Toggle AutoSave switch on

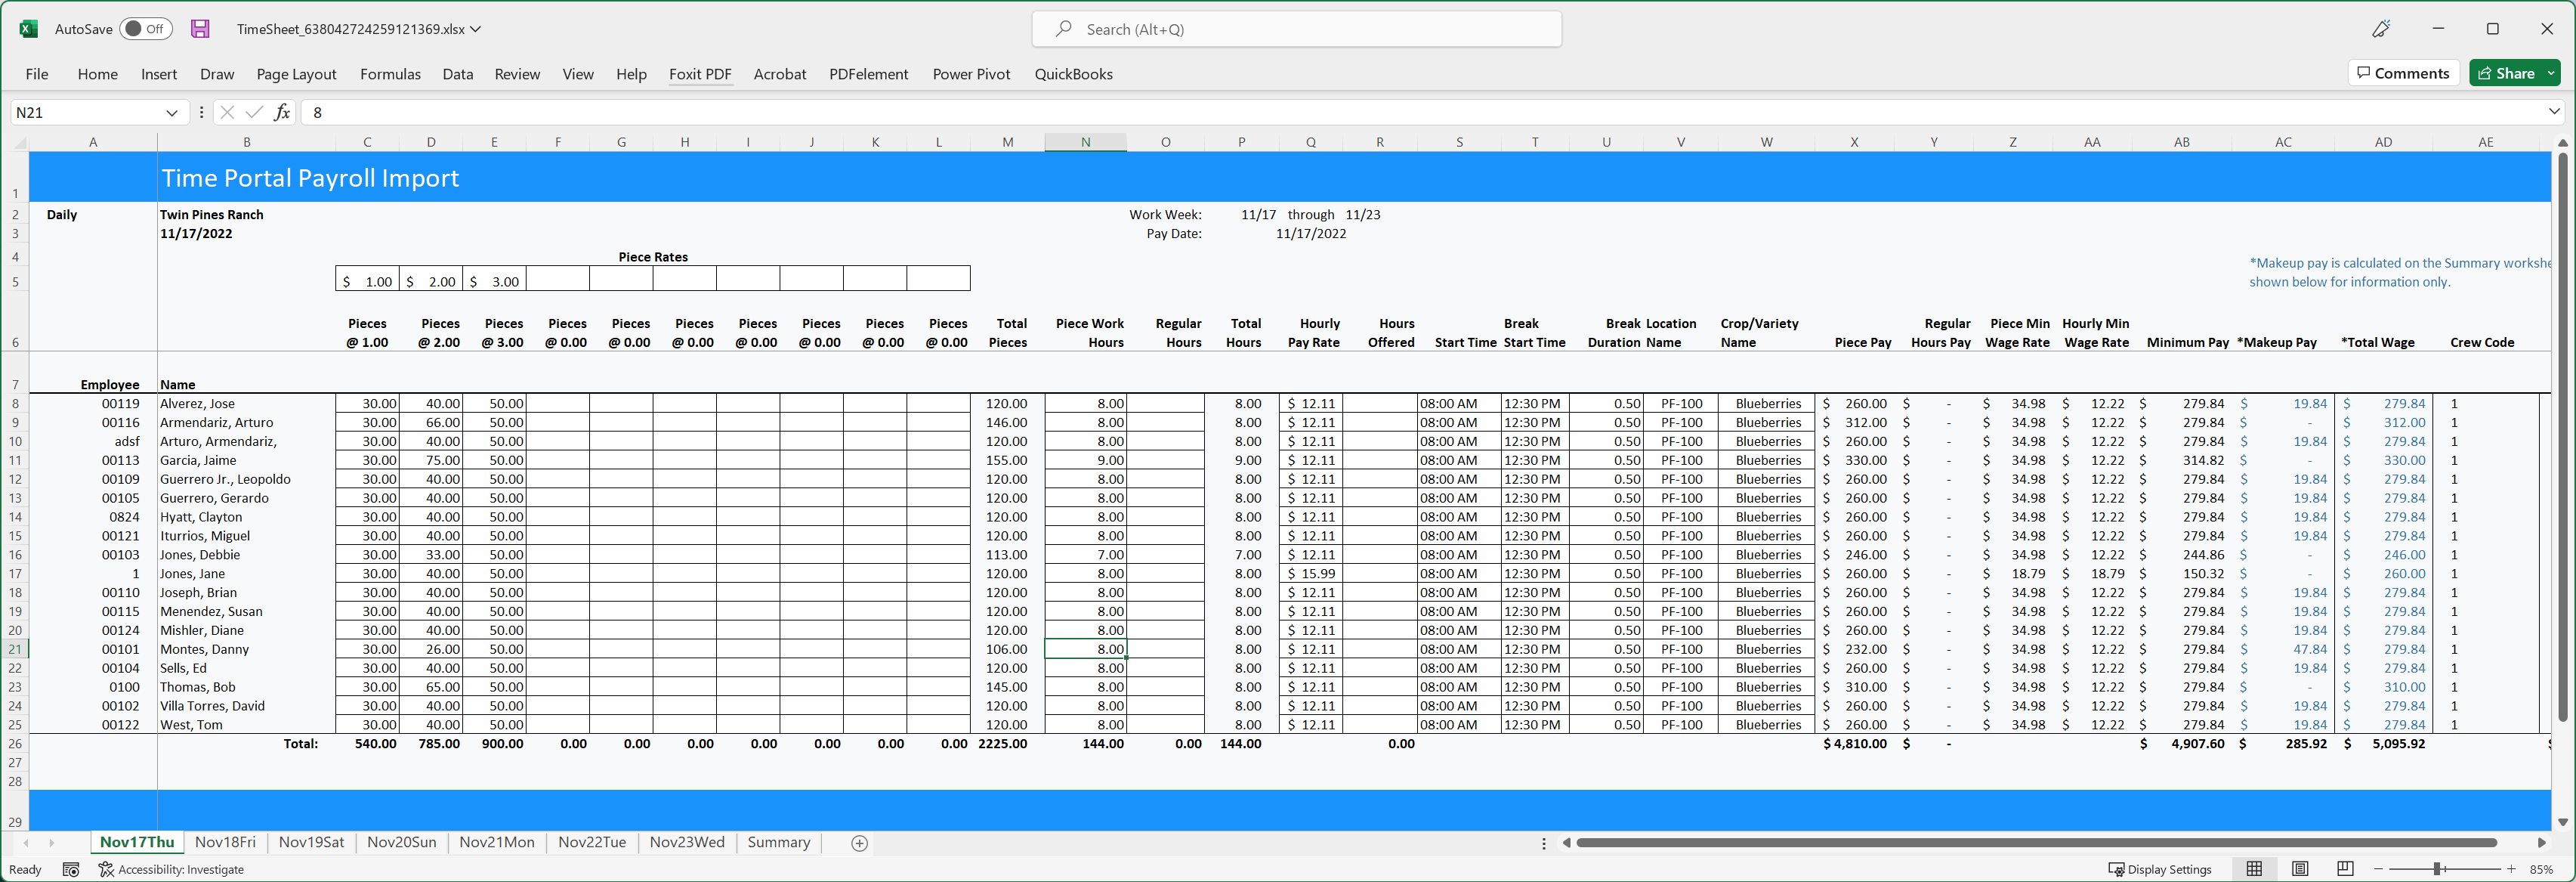[x=145, y=29]
